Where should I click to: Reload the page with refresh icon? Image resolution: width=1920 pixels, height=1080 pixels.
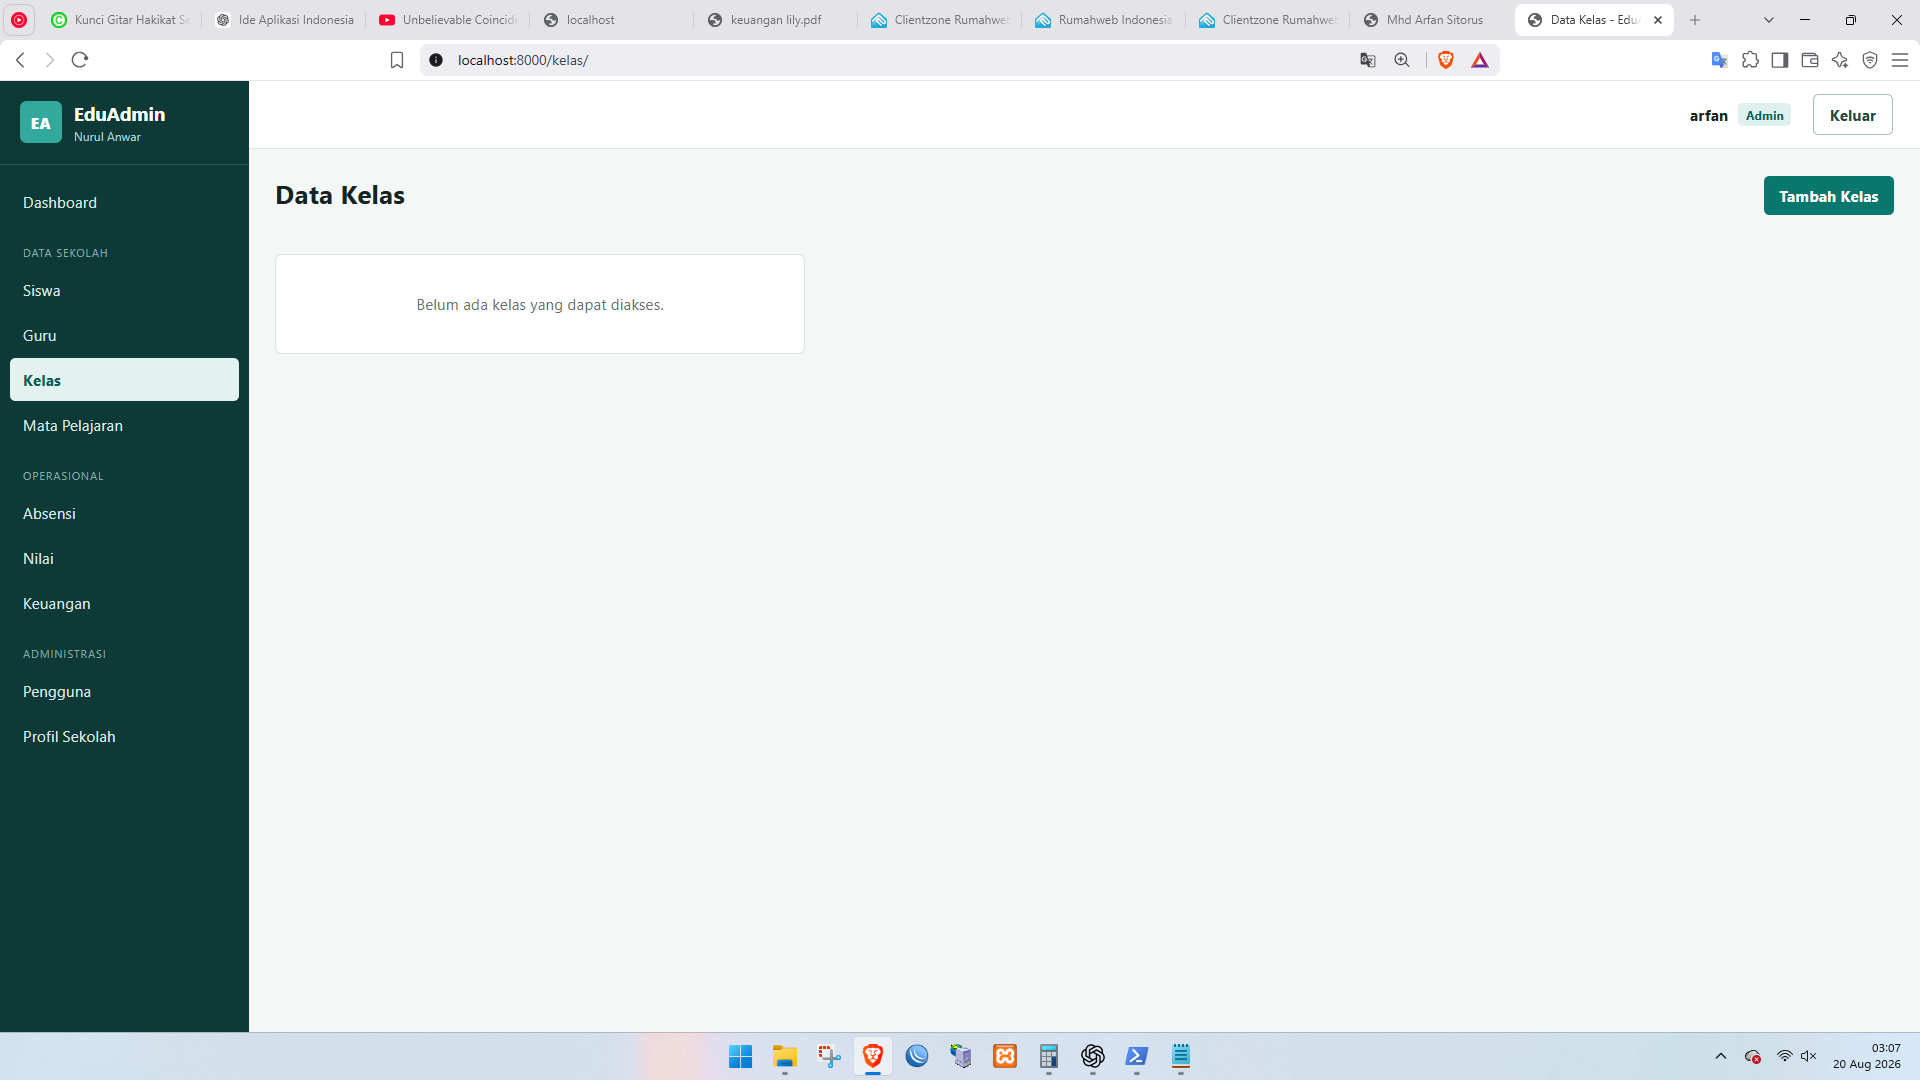80,60
